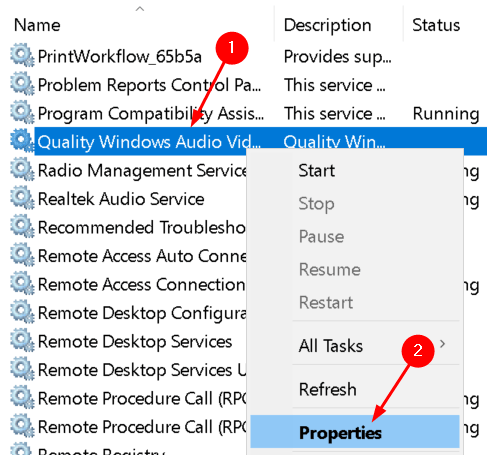This screenshot has width=487, height=455.
Task: Click gear icon for Radio Management Service
Action: [x=22, y=170]
